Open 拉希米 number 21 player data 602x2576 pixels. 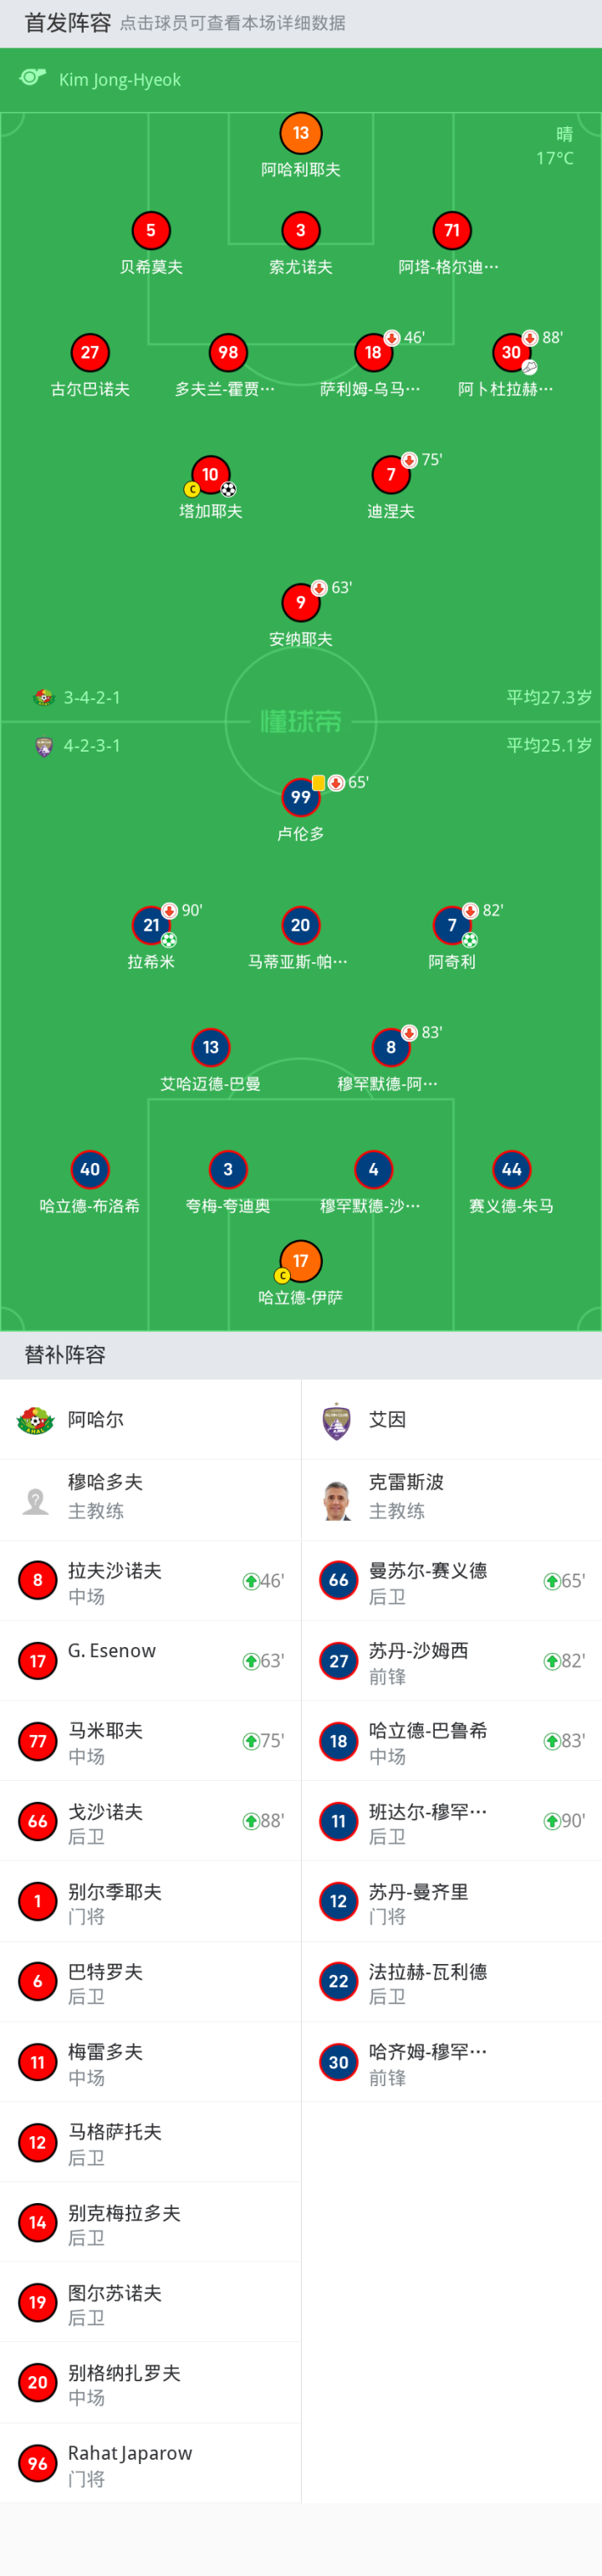click(x=151, y=925)
